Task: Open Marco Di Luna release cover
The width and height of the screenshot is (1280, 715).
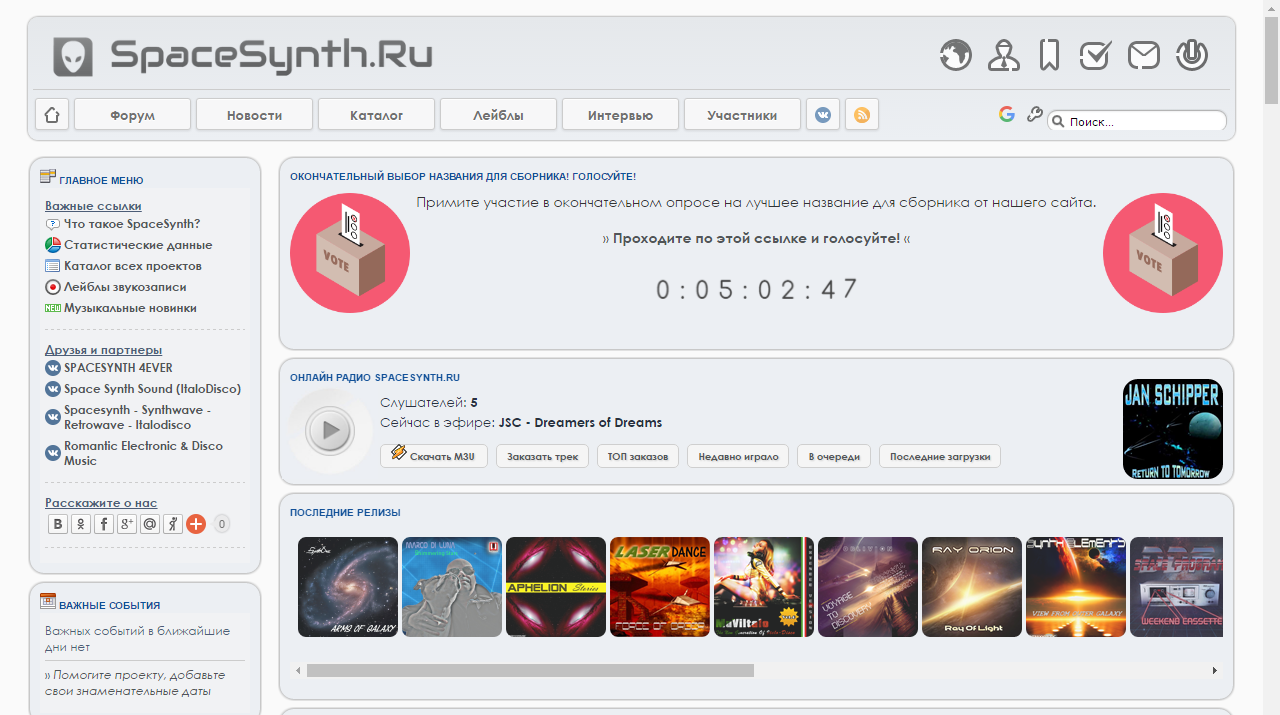Action: pyautogui.click(x=452, y=587)
